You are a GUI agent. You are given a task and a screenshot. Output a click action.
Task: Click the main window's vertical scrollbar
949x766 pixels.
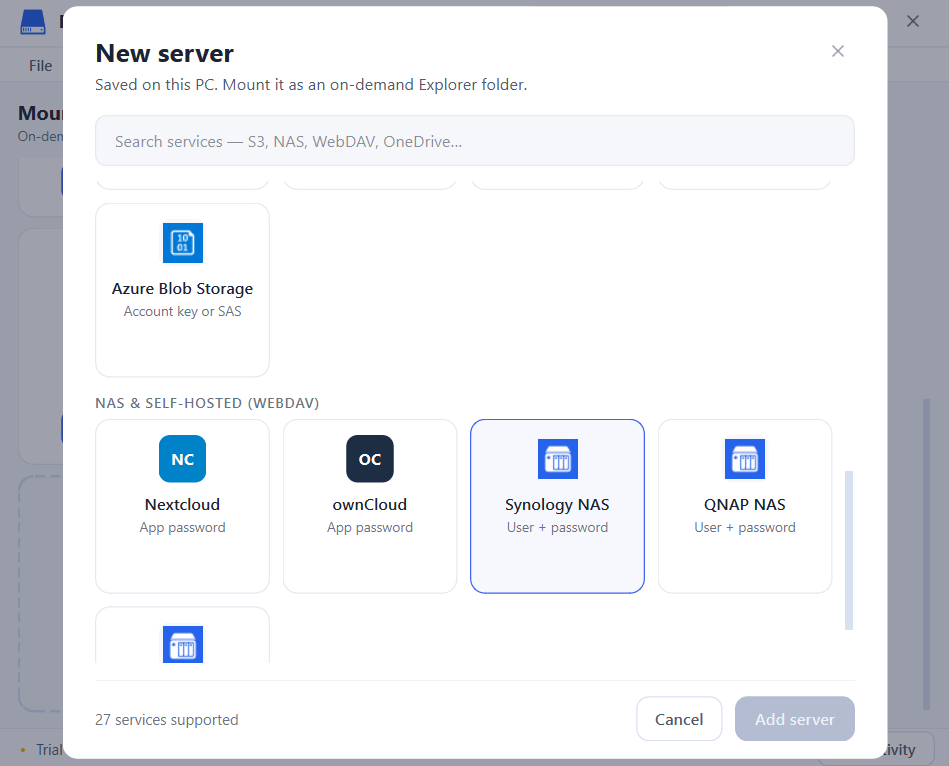click(x=926, y=554)
